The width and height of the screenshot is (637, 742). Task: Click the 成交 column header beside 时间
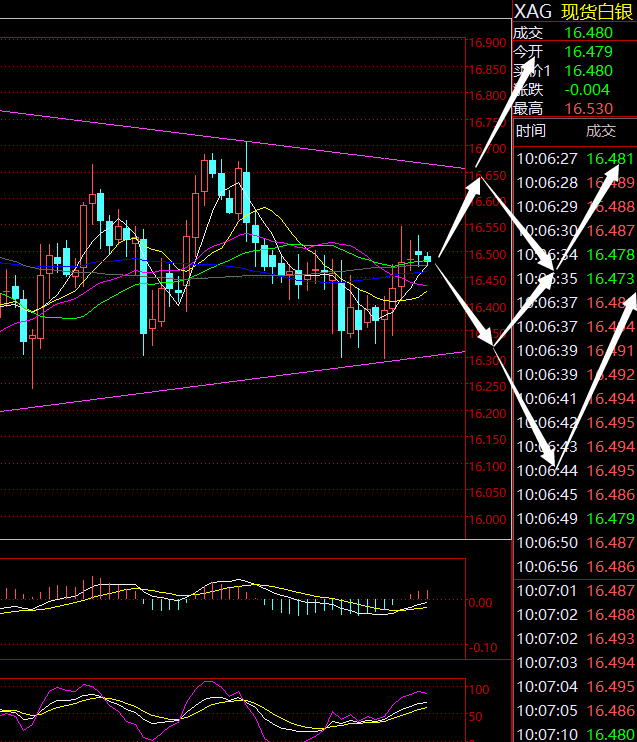click(601, 131)
